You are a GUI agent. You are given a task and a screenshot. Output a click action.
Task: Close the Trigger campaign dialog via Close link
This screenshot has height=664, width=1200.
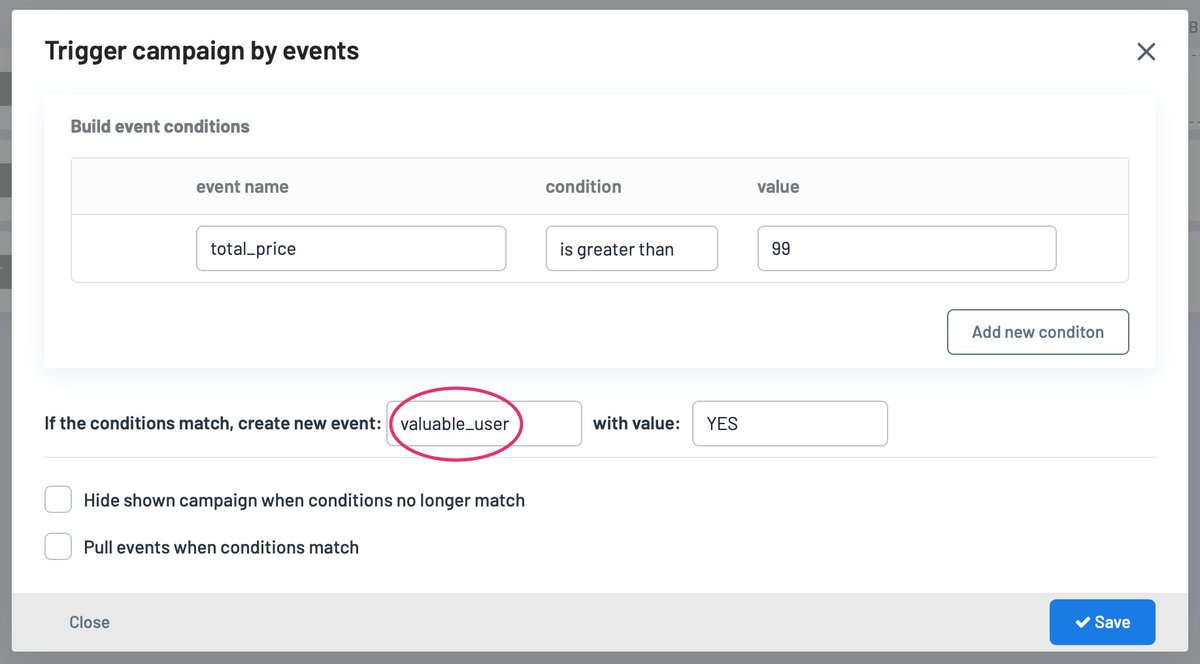(x=89, y=622)
